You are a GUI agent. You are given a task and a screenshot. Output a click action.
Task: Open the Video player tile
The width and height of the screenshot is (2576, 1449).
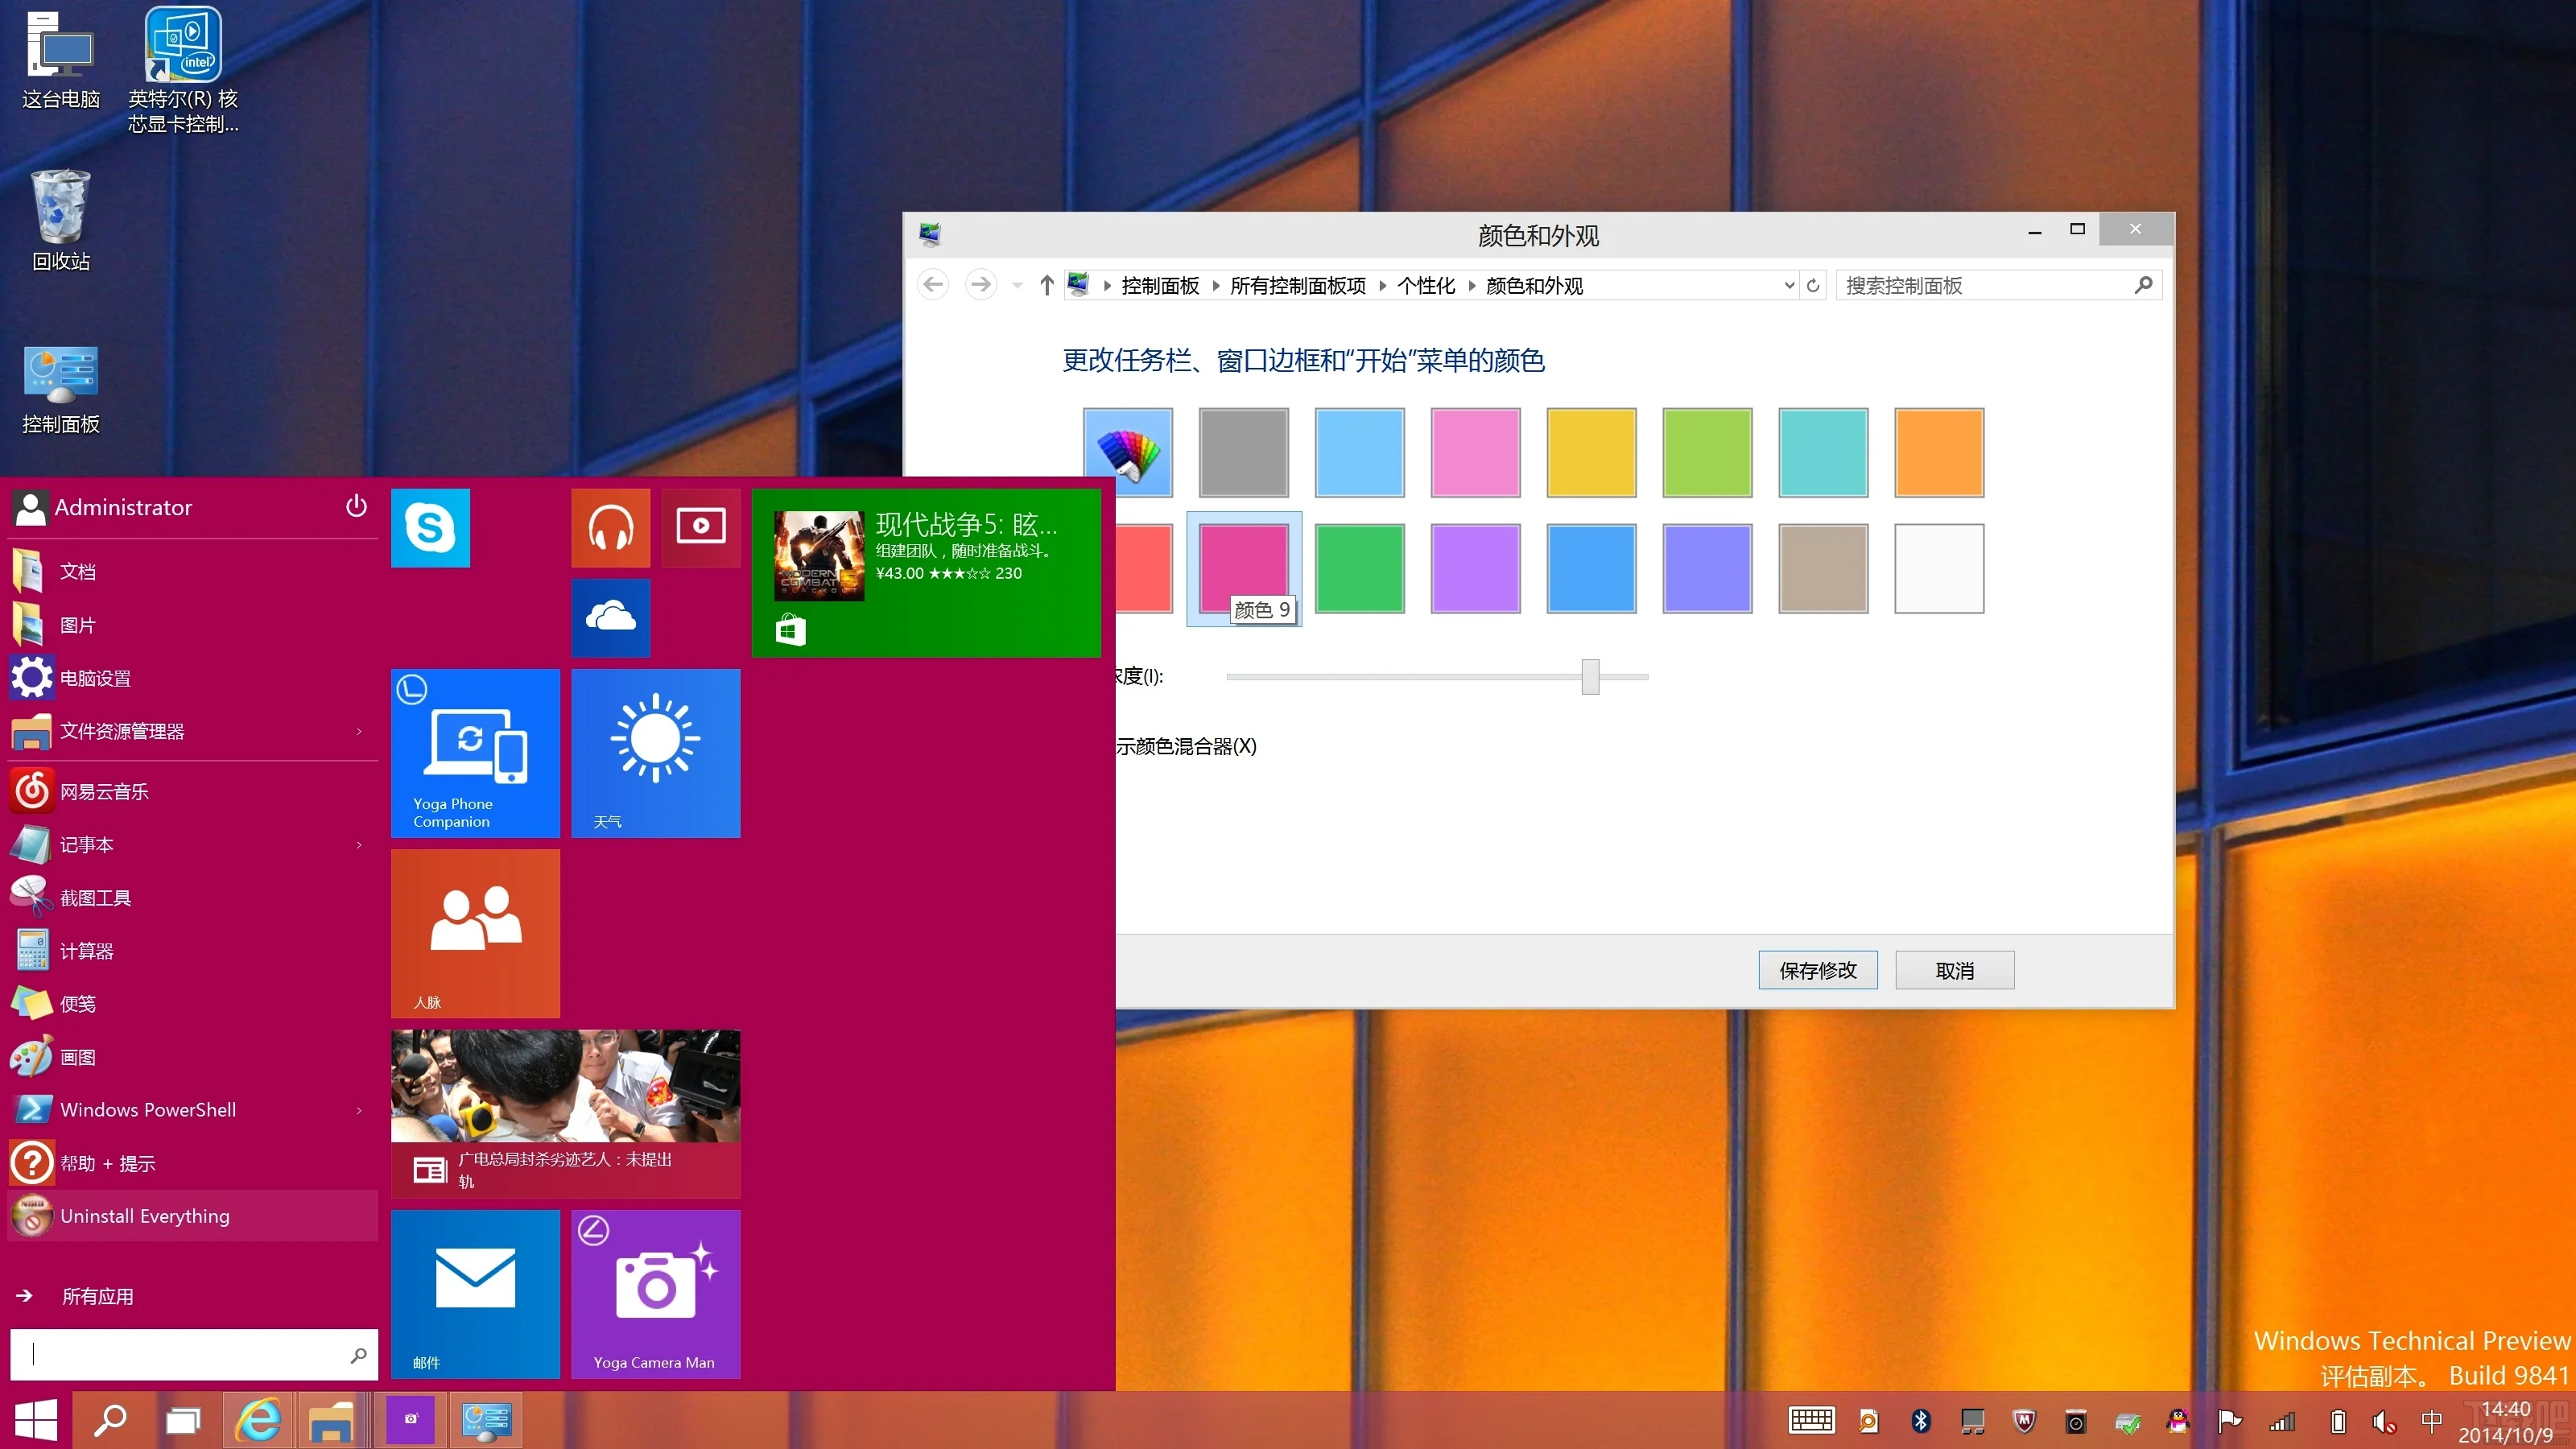click(701, 528)
